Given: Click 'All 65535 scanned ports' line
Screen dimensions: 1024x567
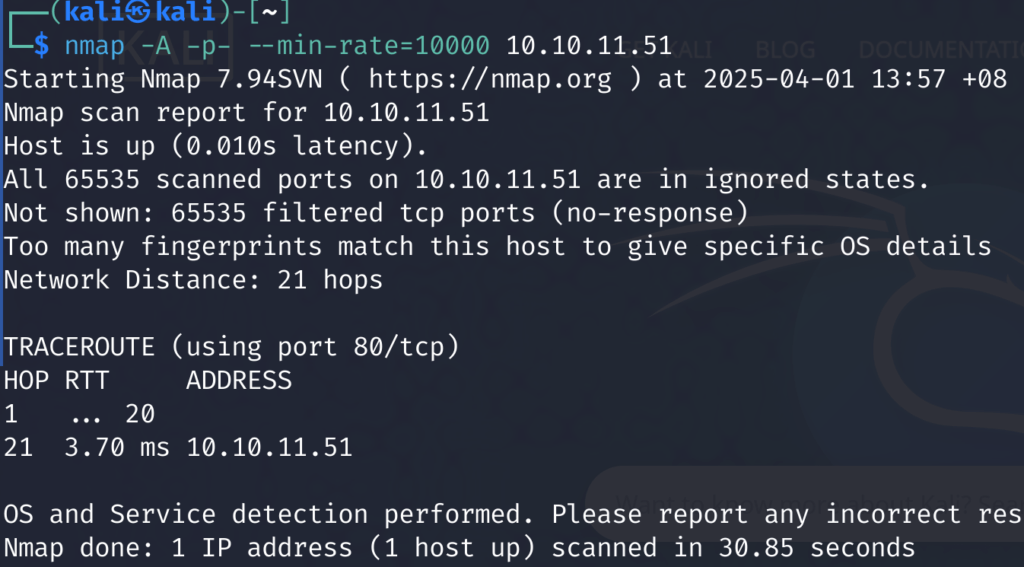Looking at the screenshot, I should click(x=466, y=179).
